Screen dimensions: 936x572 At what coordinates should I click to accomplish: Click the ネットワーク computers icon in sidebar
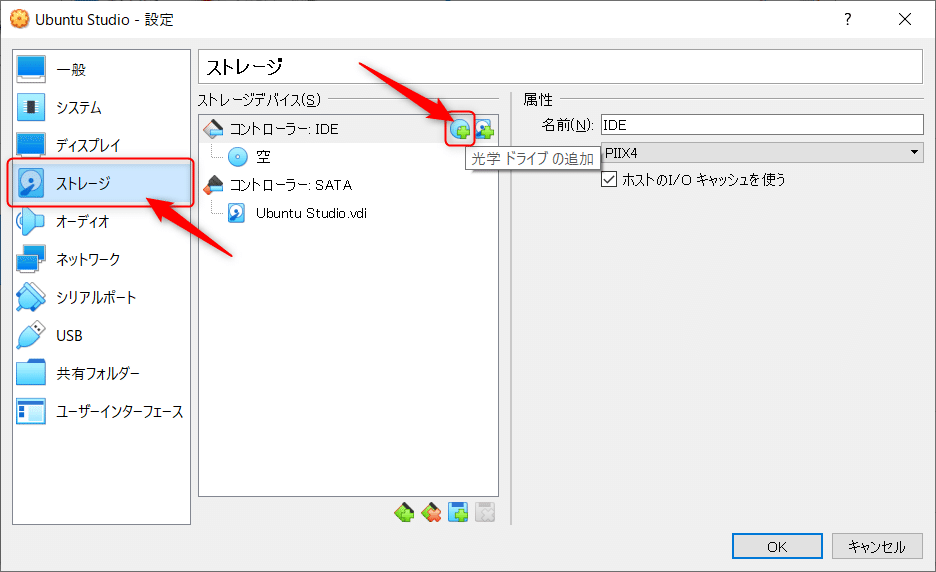(31, 259)
